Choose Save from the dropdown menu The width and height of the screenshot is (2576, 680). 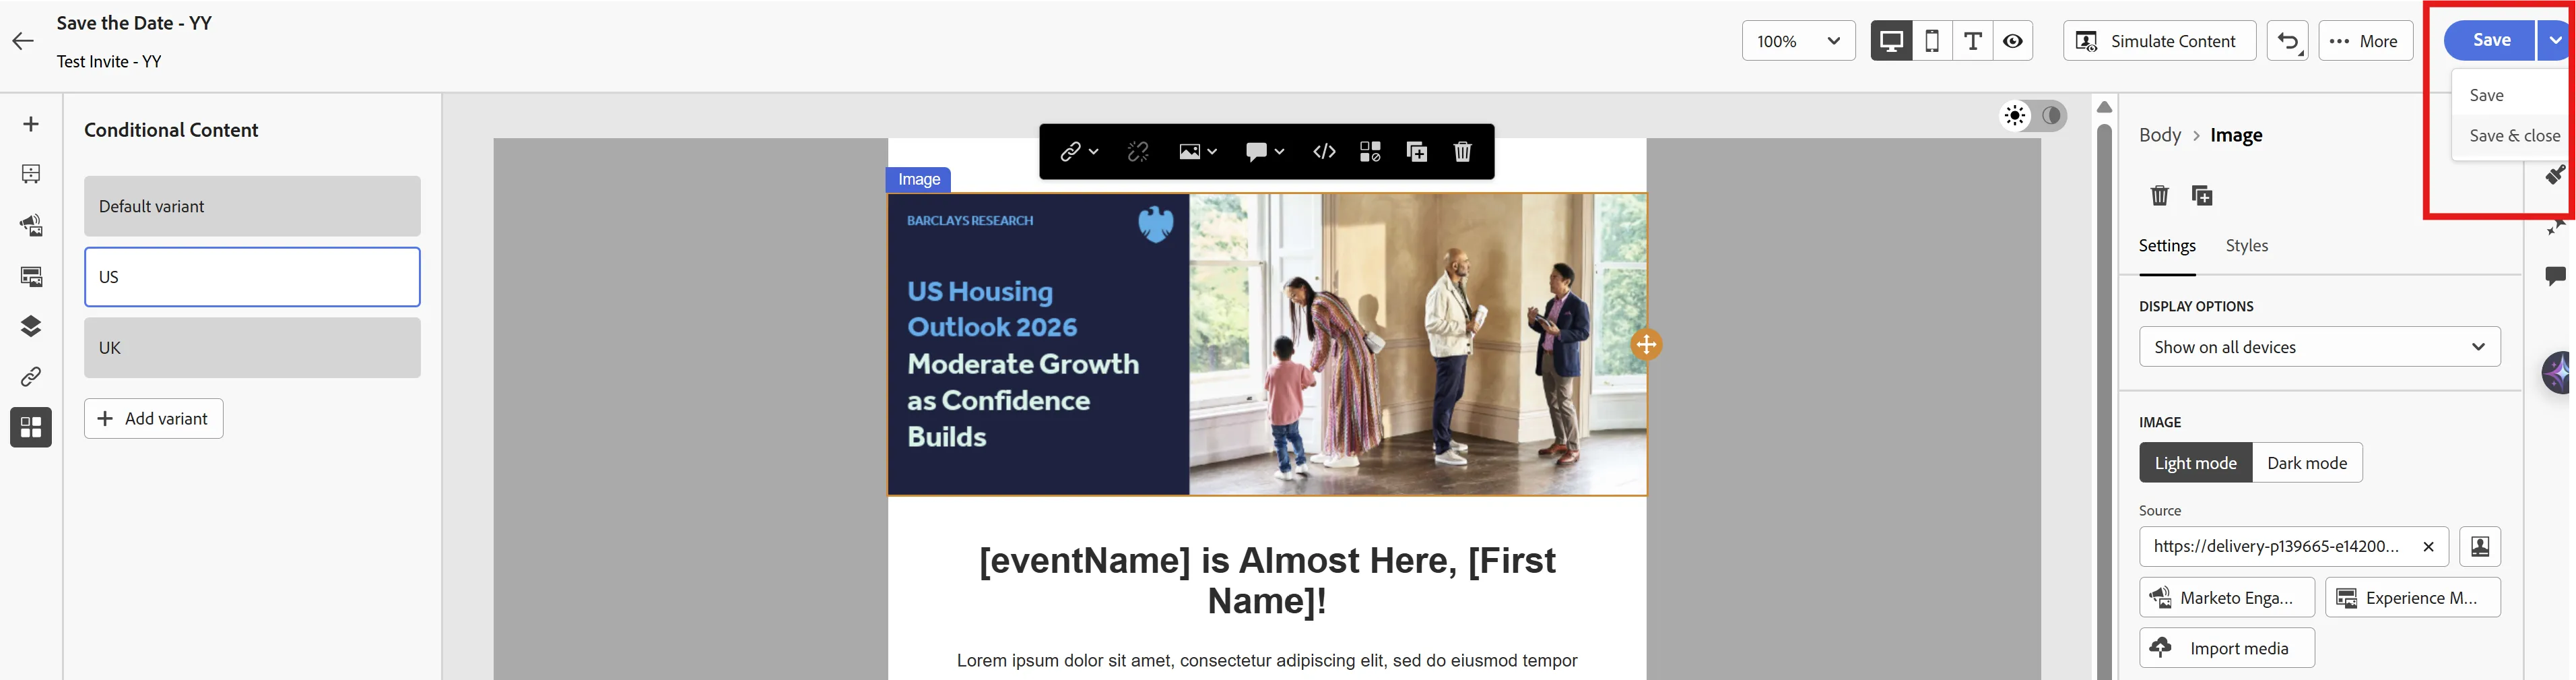[x=2510, y=95]
